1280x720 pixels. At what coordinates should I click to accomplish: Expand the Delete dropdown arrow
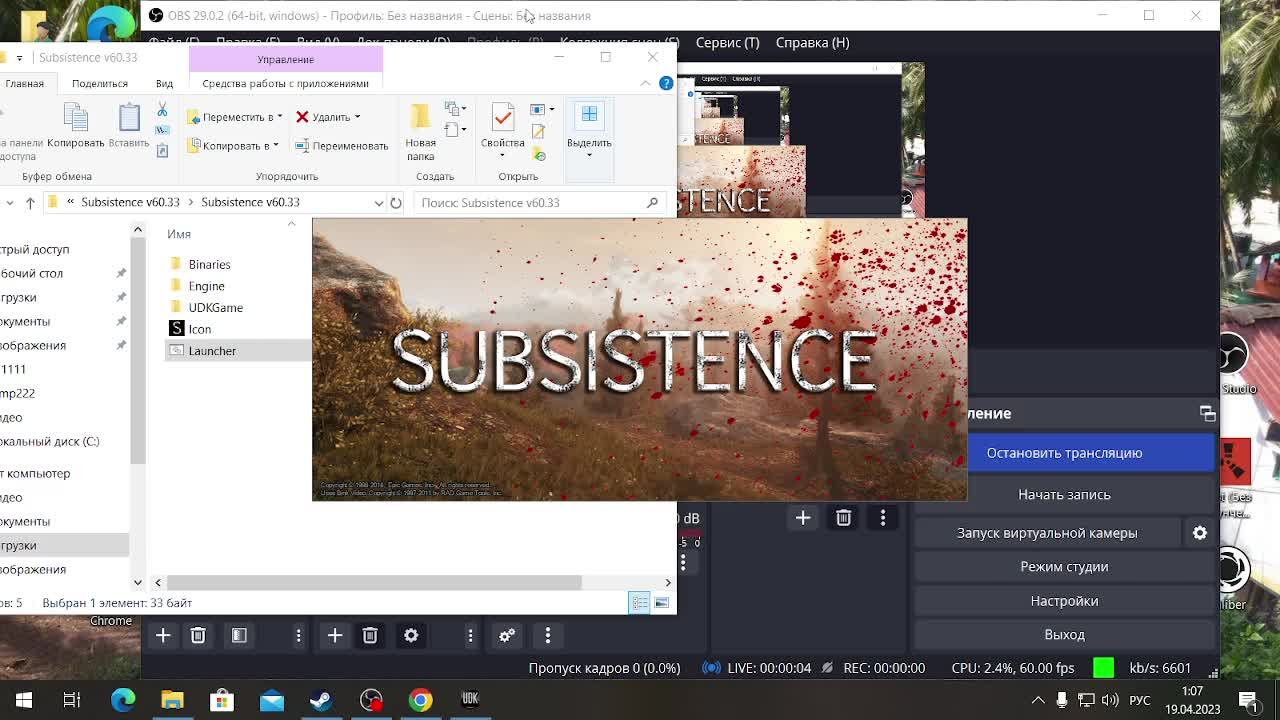point(357,117)
